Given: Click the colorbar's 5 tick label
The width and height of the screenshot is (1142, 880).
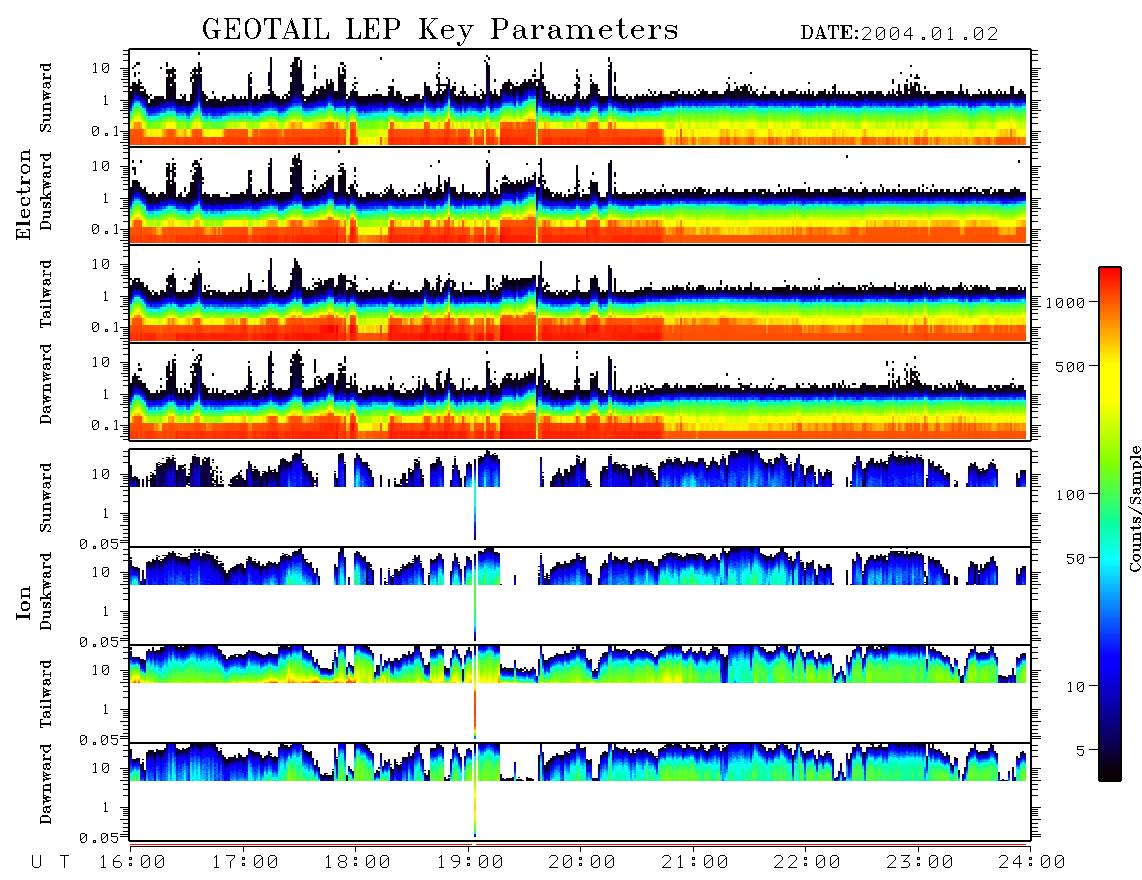Looking at the screenshot, I should pos(1081,751).
